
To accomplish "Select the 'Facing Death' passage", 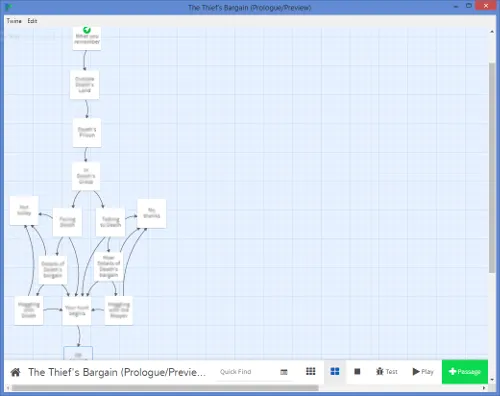I will coord(67,222).
